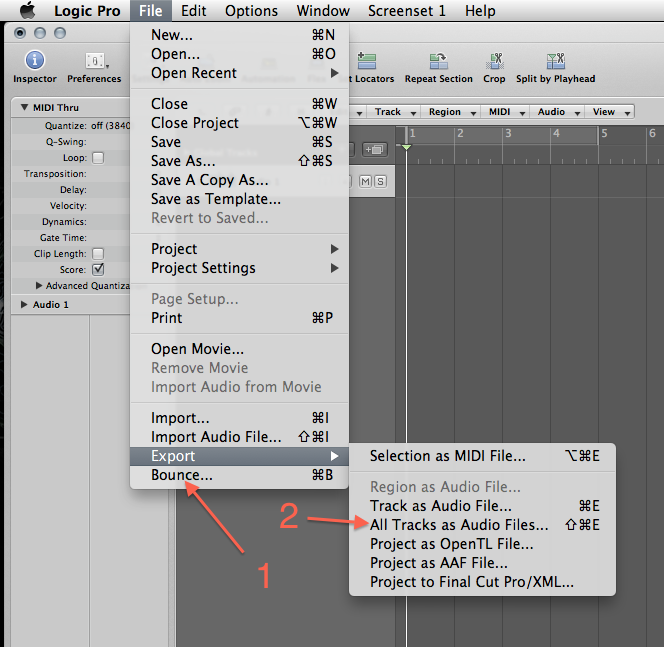Click Import menu item
The image size is (664, 647).
[x=239, y=418]
